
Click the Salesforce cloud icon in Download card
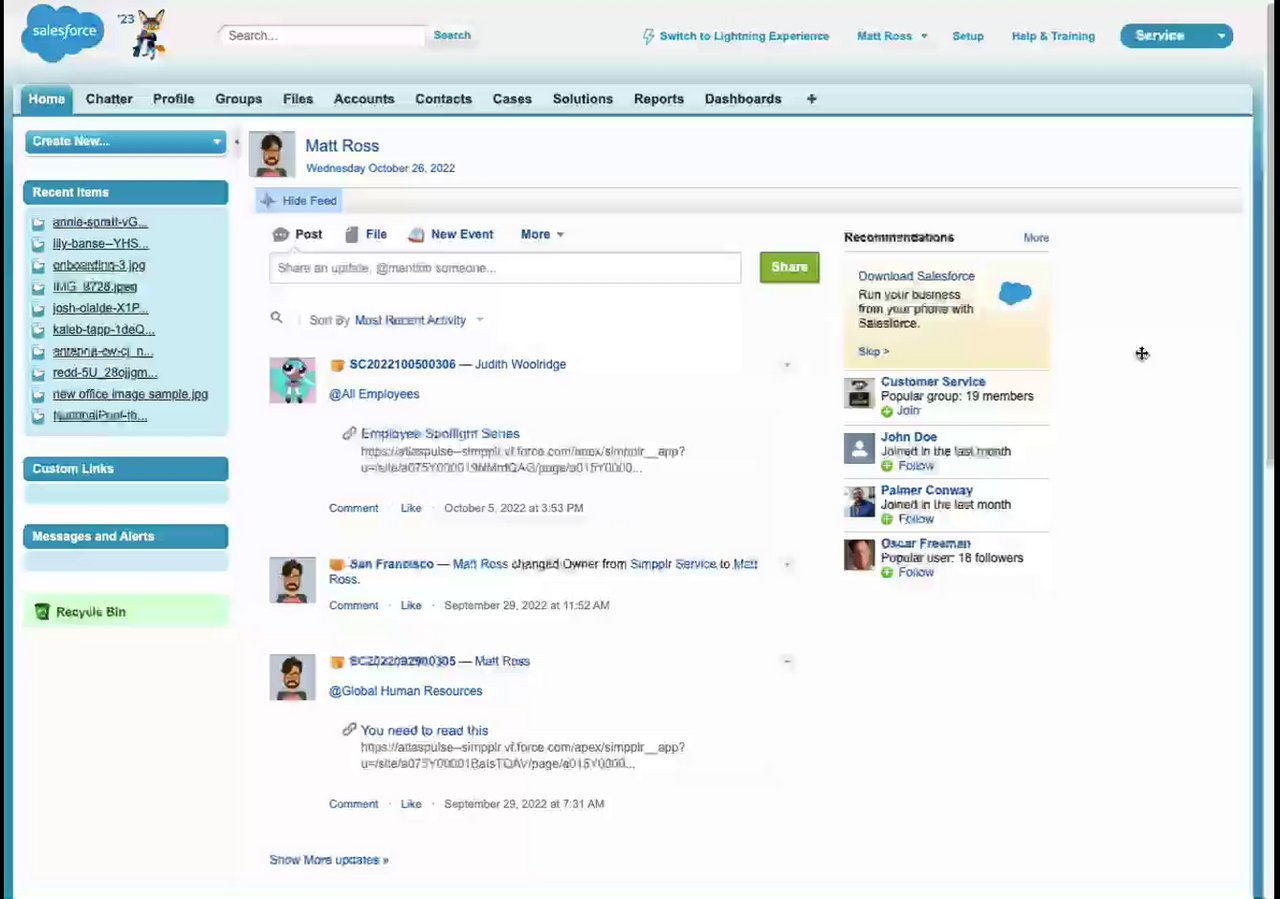coord(1015,293)
